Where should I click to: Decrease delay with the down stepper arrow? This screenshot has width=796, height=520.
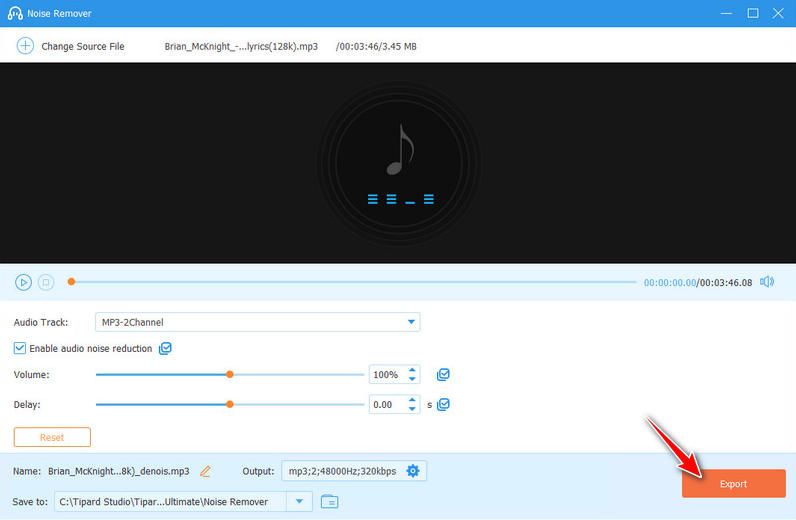412,409
